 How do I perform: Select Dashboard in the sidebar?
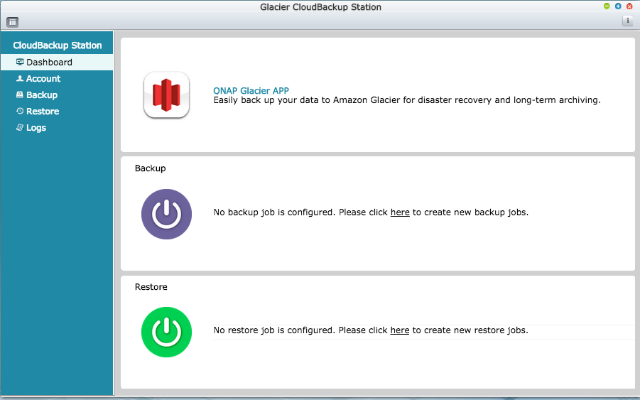(49, 63)
